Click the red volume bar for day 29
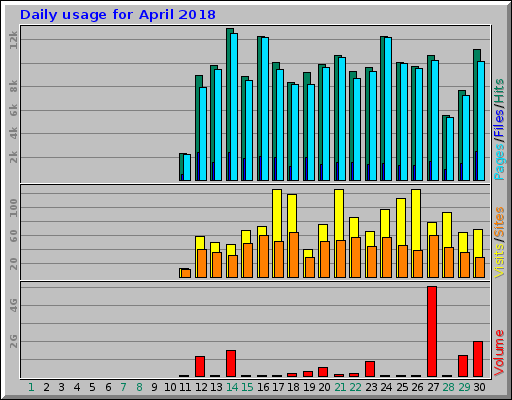Image resolution: width=512 pixels, height=400 pixels. tap(463, 366)
